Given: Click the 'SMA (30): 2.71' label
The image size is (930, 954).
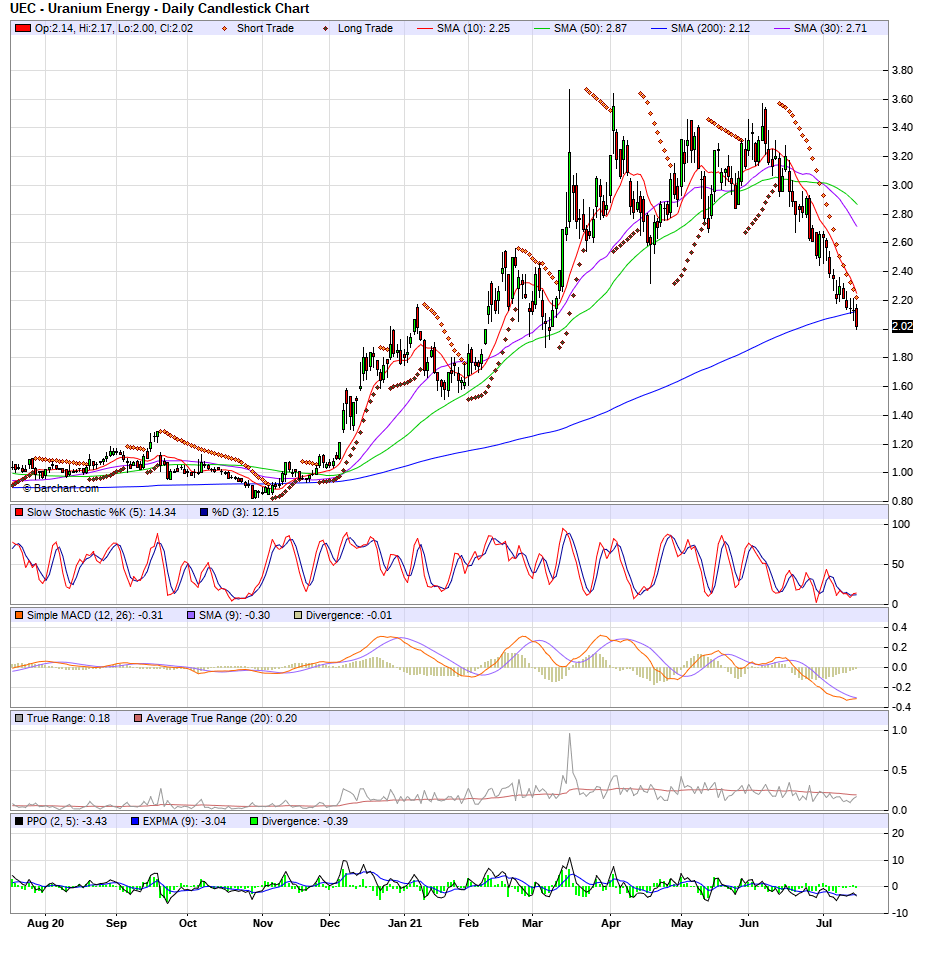Looking at the screenshot, I should tap(830, 29).
